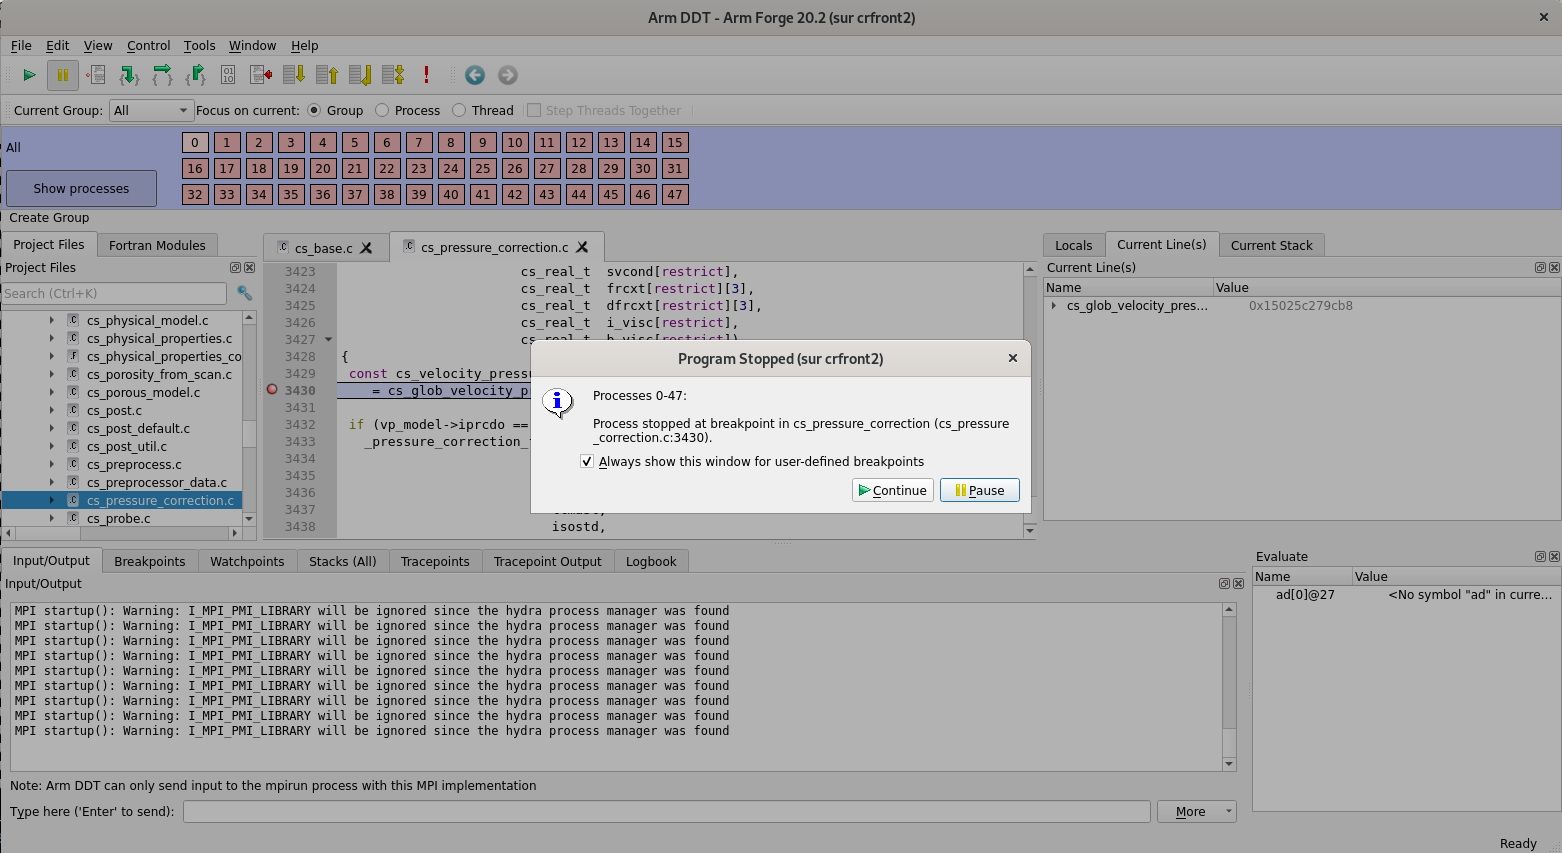Click the binary 0110 toolbar icon
This screenshot has width=1562, height=853.
(x=228, y=75)
